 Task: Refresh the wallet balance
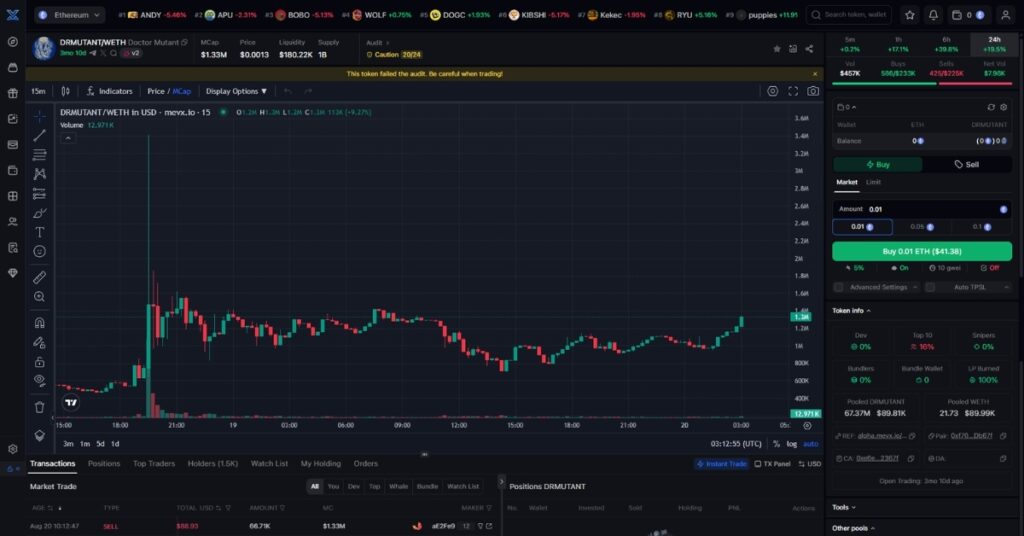click(x=991, y=107)
